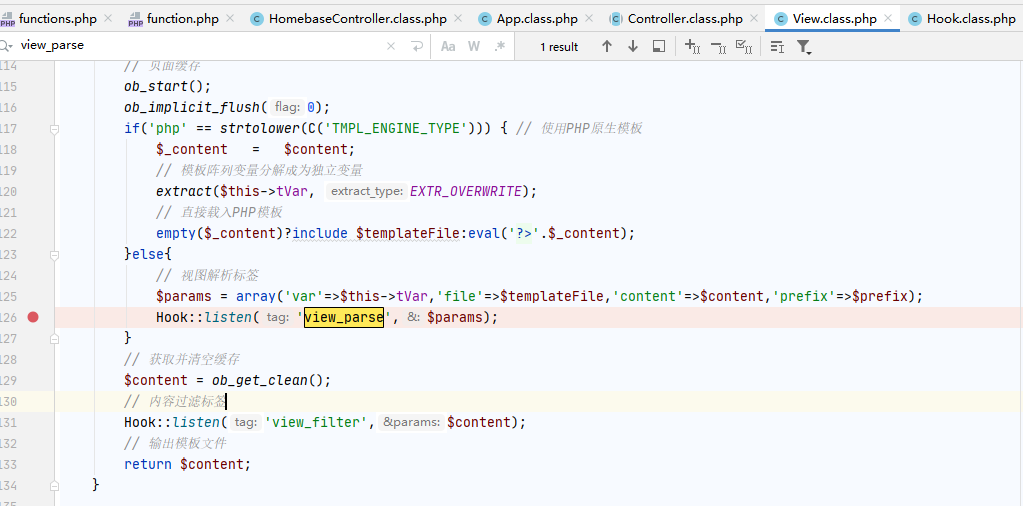Click 'TMPL_ENGINE_TYPE' string

399,128
